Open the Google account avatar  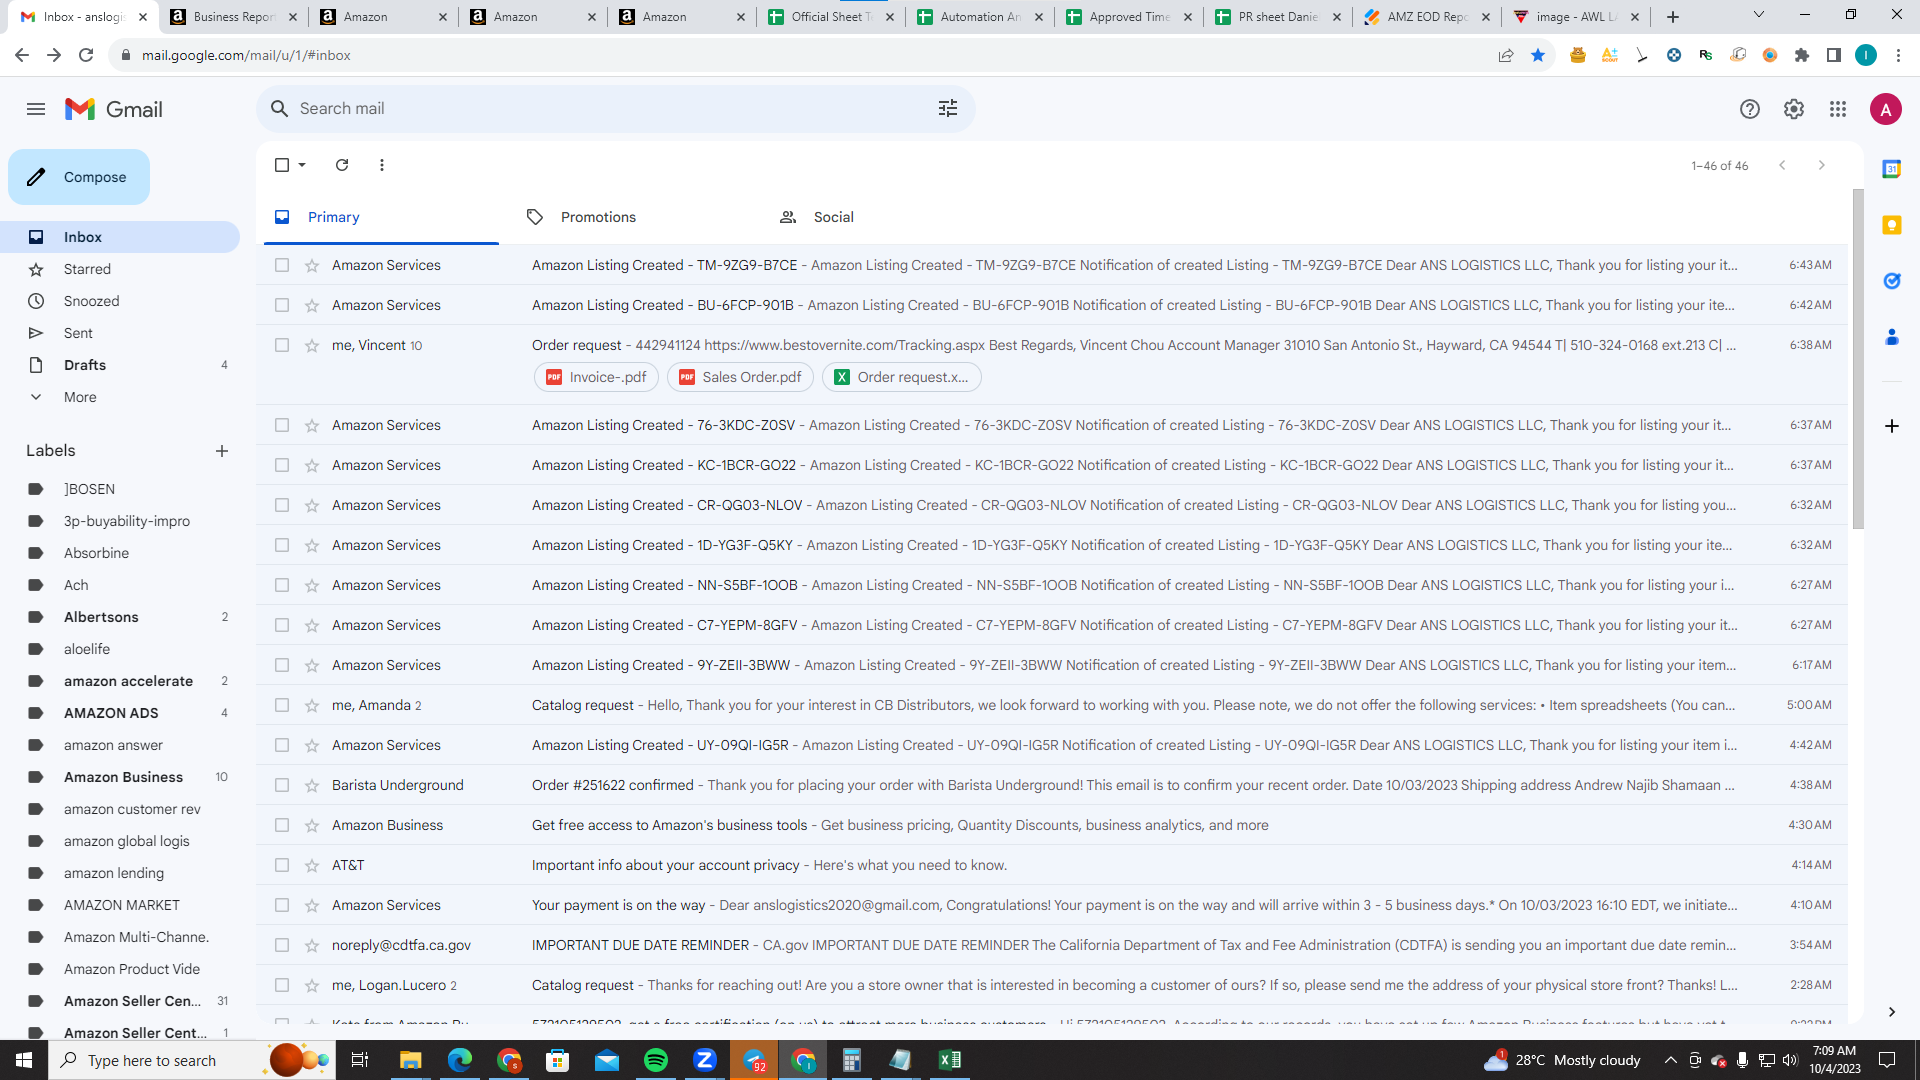click(1886, 109)
